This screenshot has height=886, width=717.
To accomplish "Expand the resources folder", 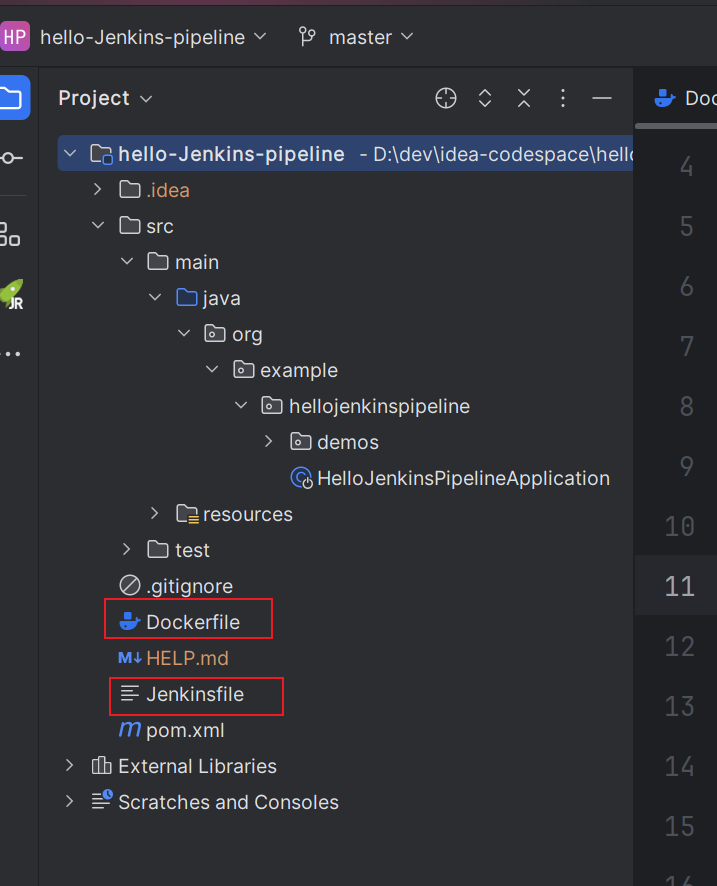I will point(155,513).
